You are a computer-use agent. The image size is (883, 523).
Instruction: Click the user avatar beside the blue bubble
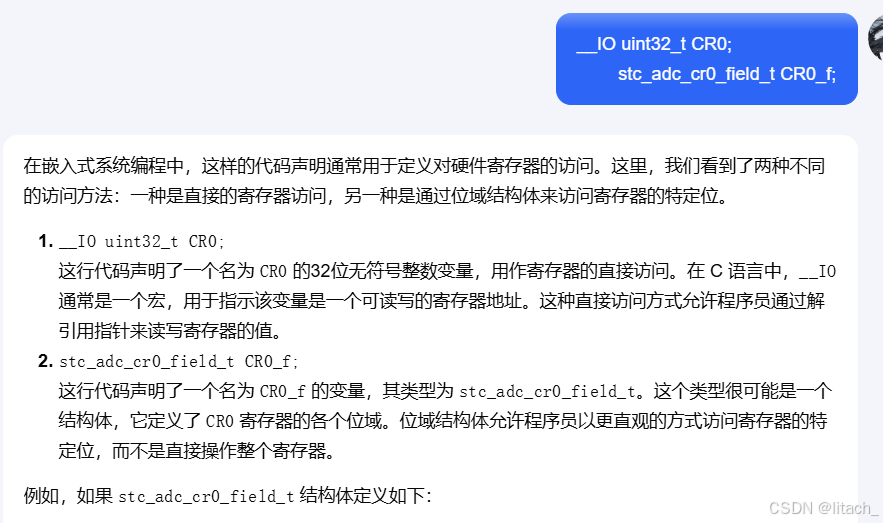coord(876,38)
